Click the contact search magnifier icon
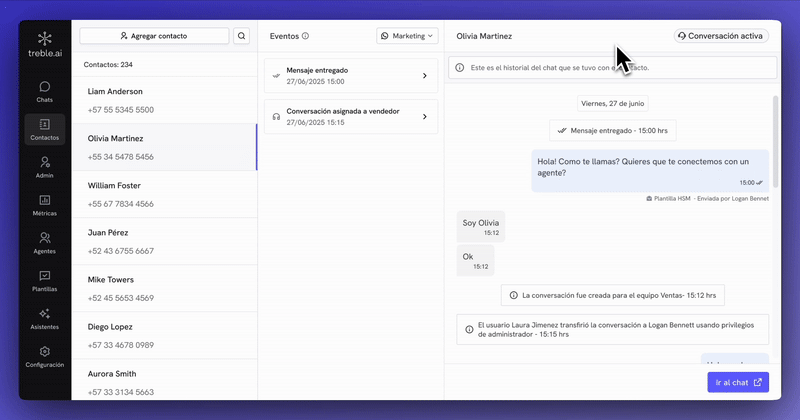The width and height of the screenshot is (800, 420). coord(241,36)
